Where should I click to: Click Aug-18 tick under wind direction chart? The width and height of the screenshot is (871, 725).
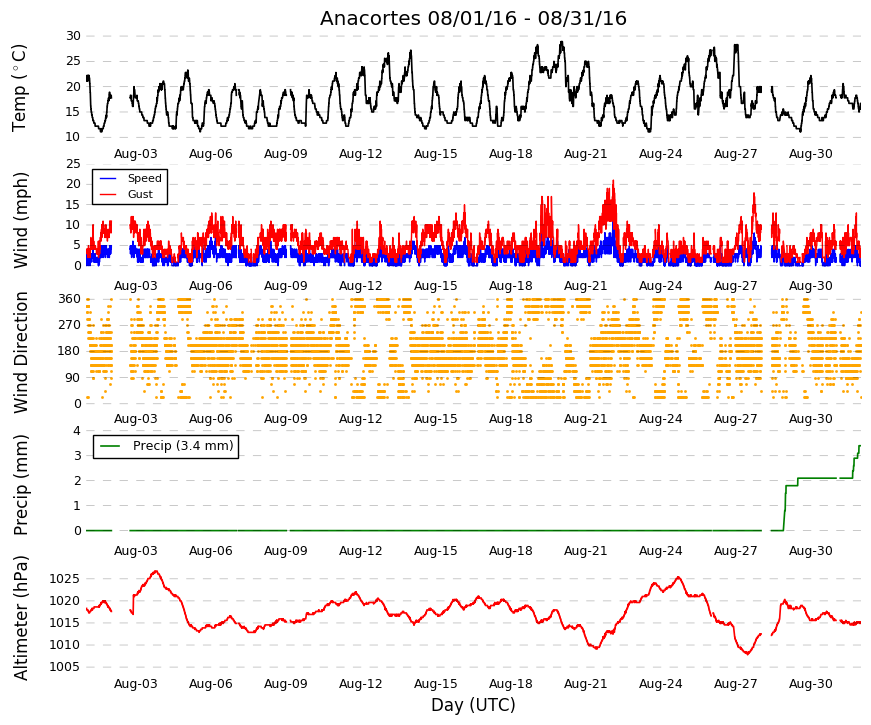[x=510, y=418]
